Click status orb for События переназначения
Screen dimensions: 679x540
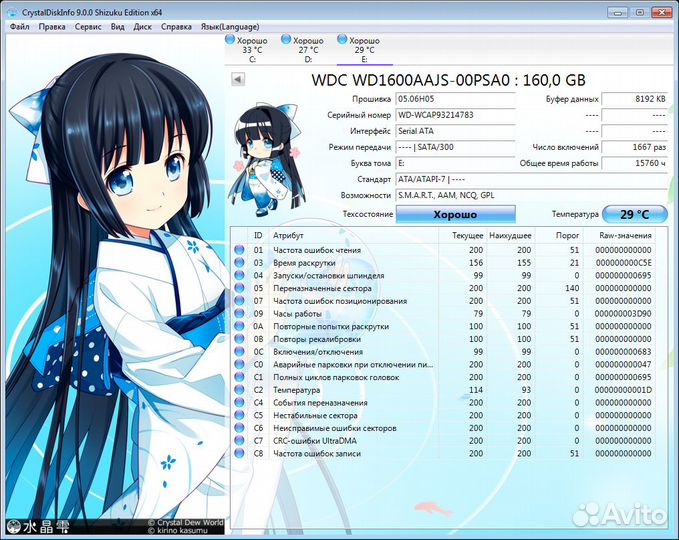(239, 402)
